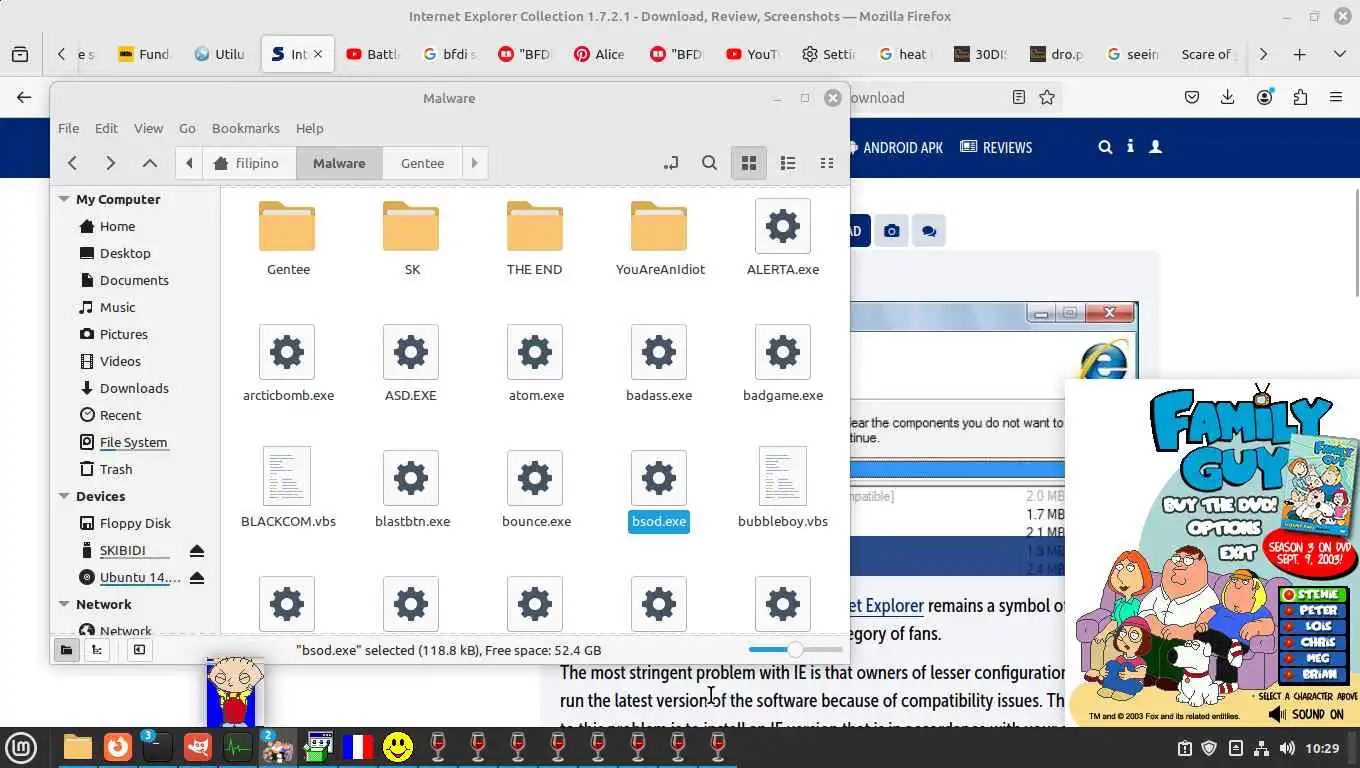This screenshot has width=1360, height=768.
Task: Hide the sidebar with bottom toggle
Action: tap(139, 650)
